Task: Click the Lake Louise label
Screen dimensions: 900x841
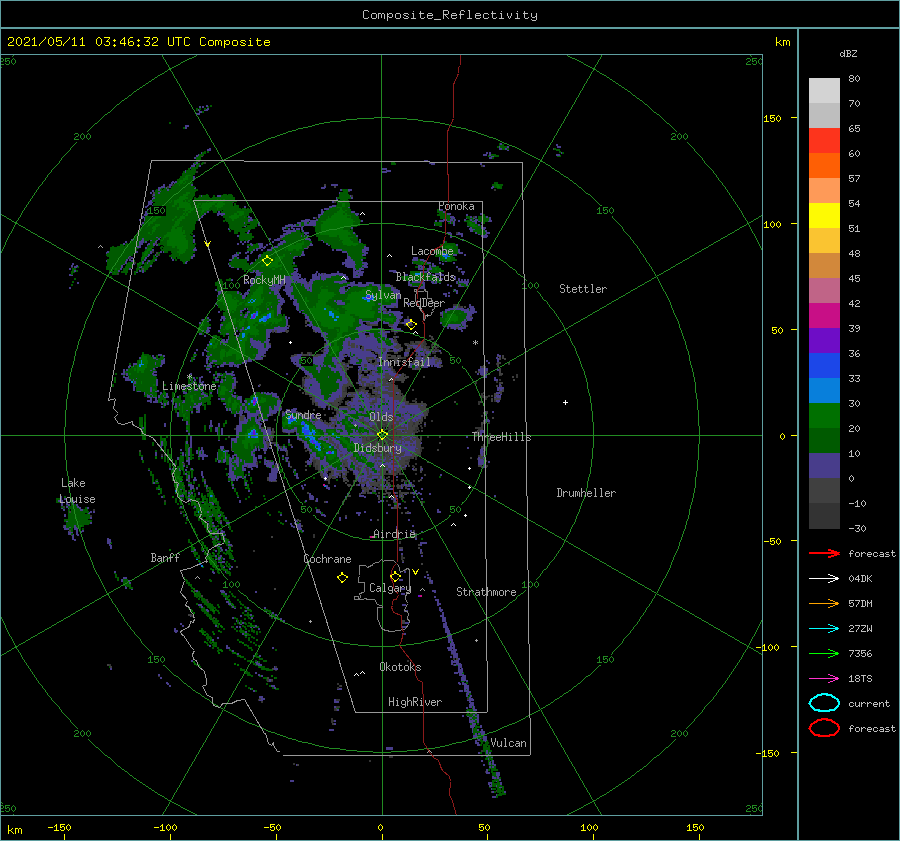Action: (x=77, y=491)
